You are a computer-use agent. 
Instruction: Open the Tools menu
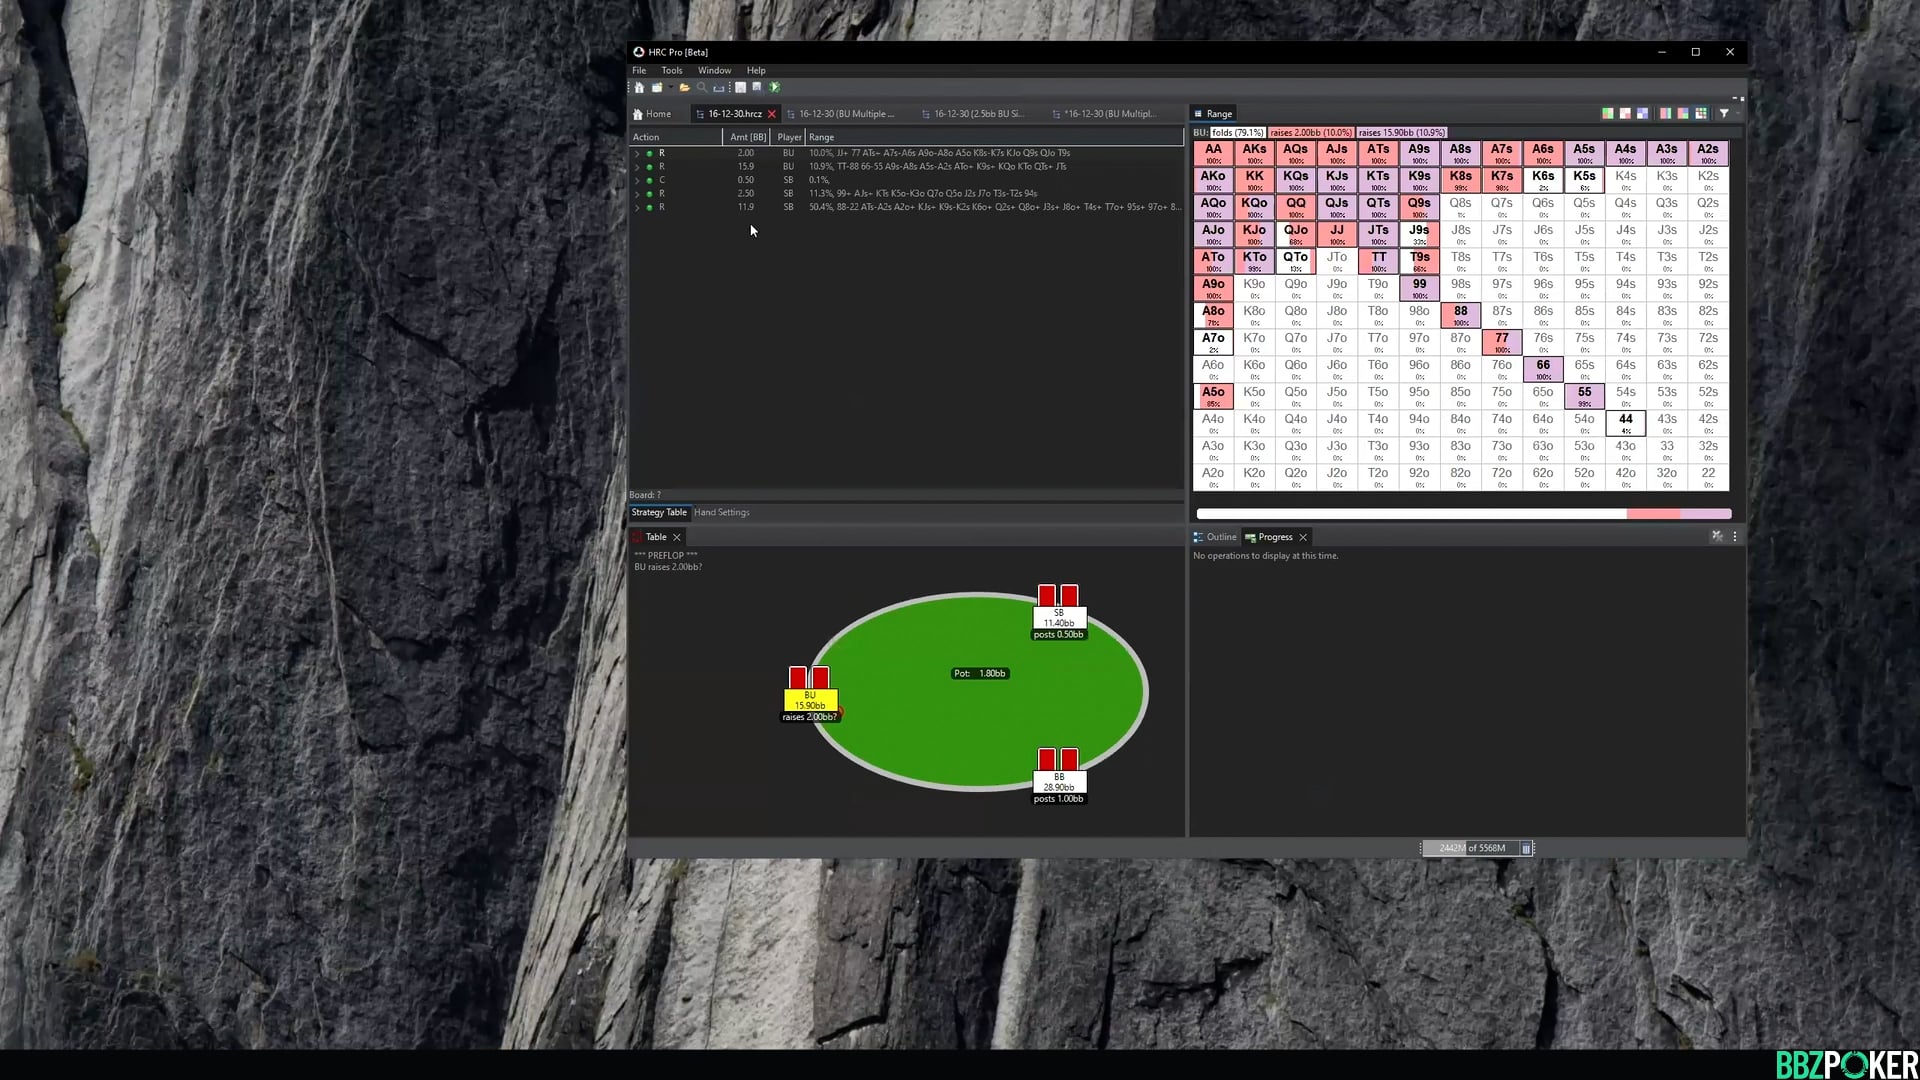[671, 70]
